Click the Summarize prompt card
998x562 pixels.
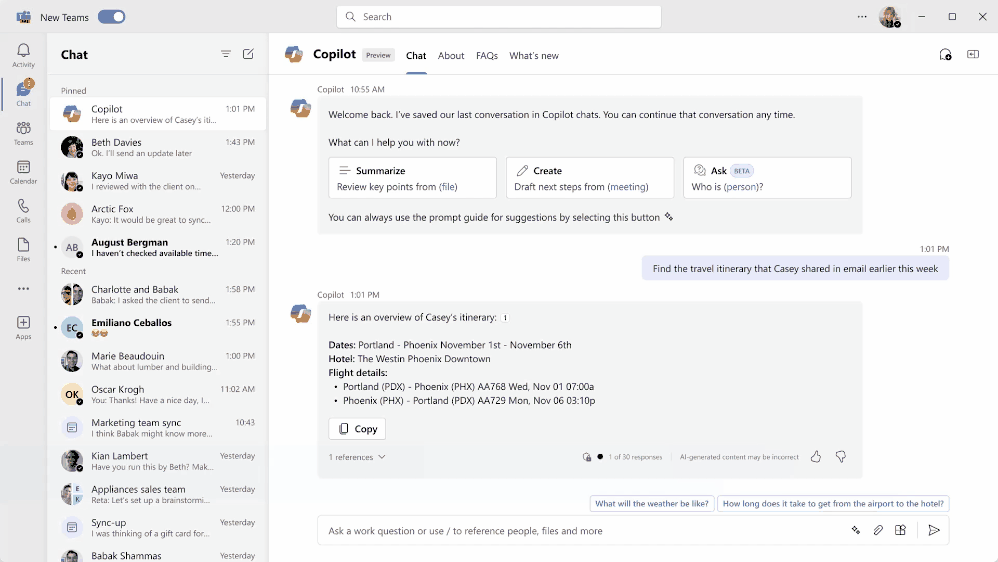tap(412, 178)
